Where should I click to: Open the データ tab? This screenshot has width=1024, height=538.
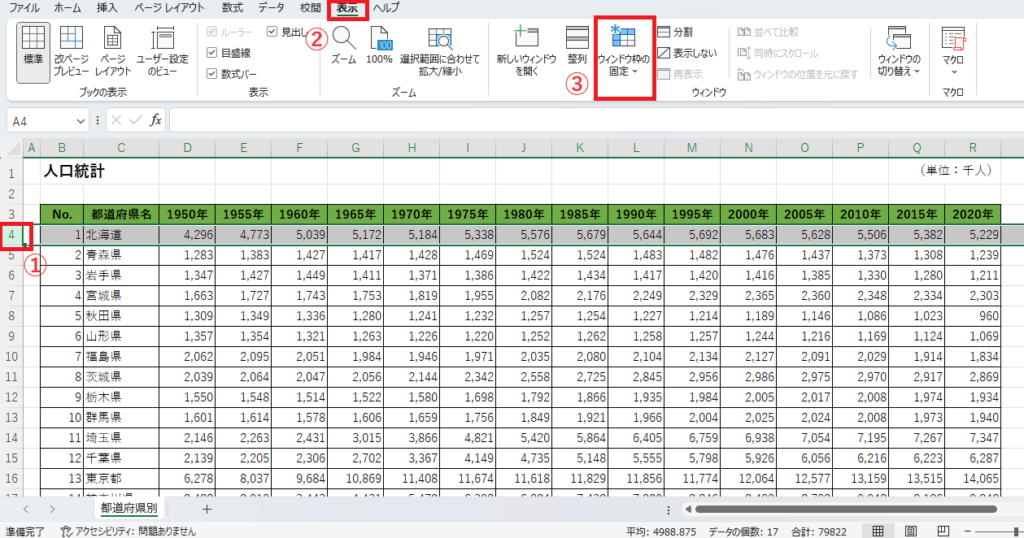271,8
